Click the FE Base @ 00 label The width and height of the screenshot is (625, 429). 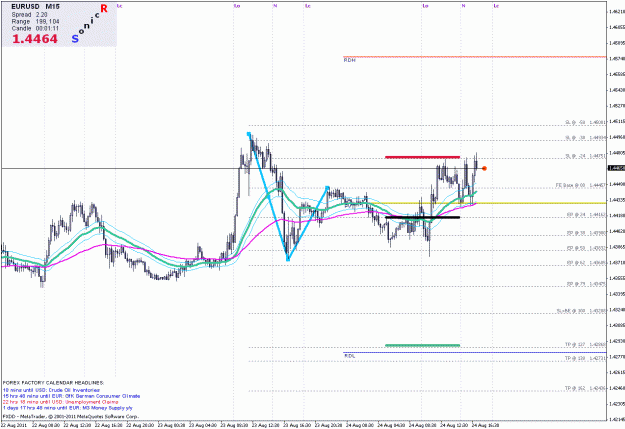581,185
